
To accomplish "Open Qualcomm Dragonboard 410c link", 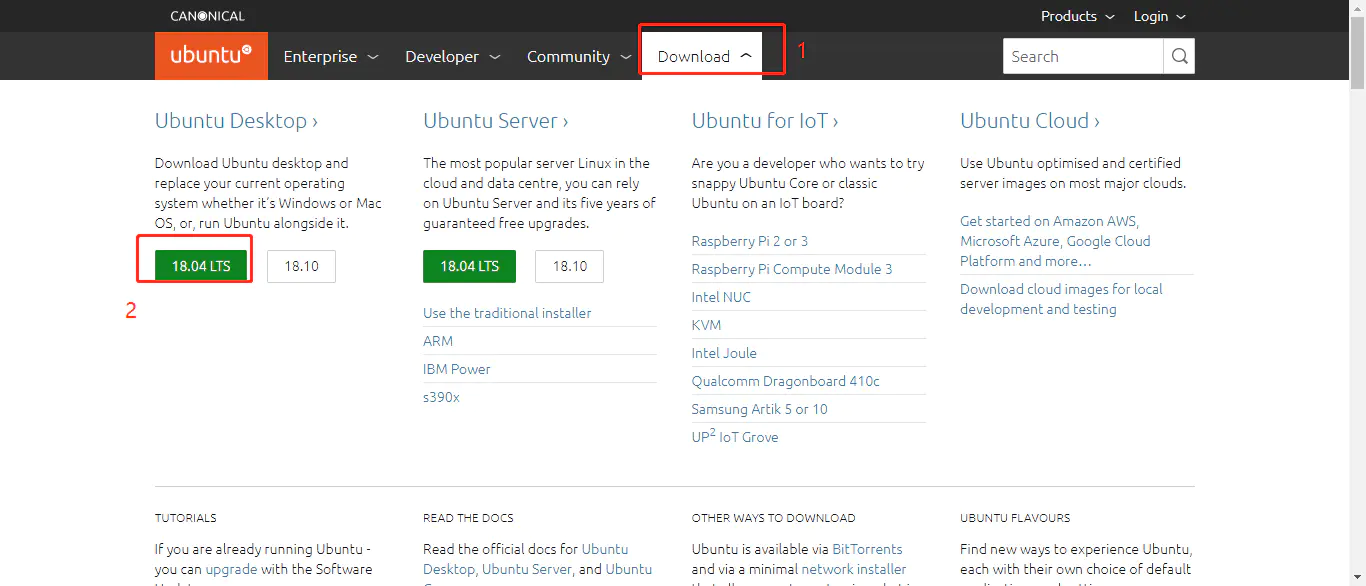I will (x=786, y=381).
